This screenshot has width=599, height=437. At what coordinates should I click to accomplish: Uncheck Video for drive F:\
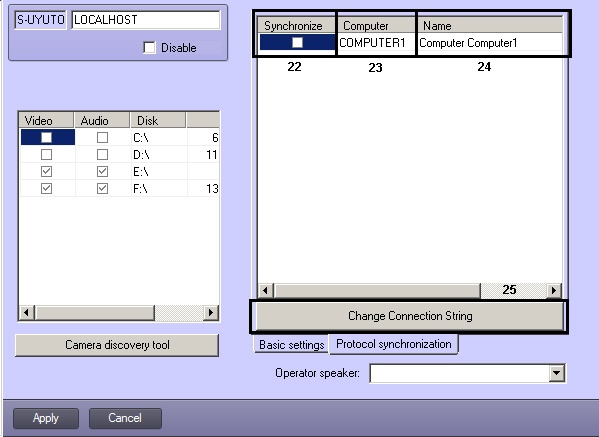46,188
